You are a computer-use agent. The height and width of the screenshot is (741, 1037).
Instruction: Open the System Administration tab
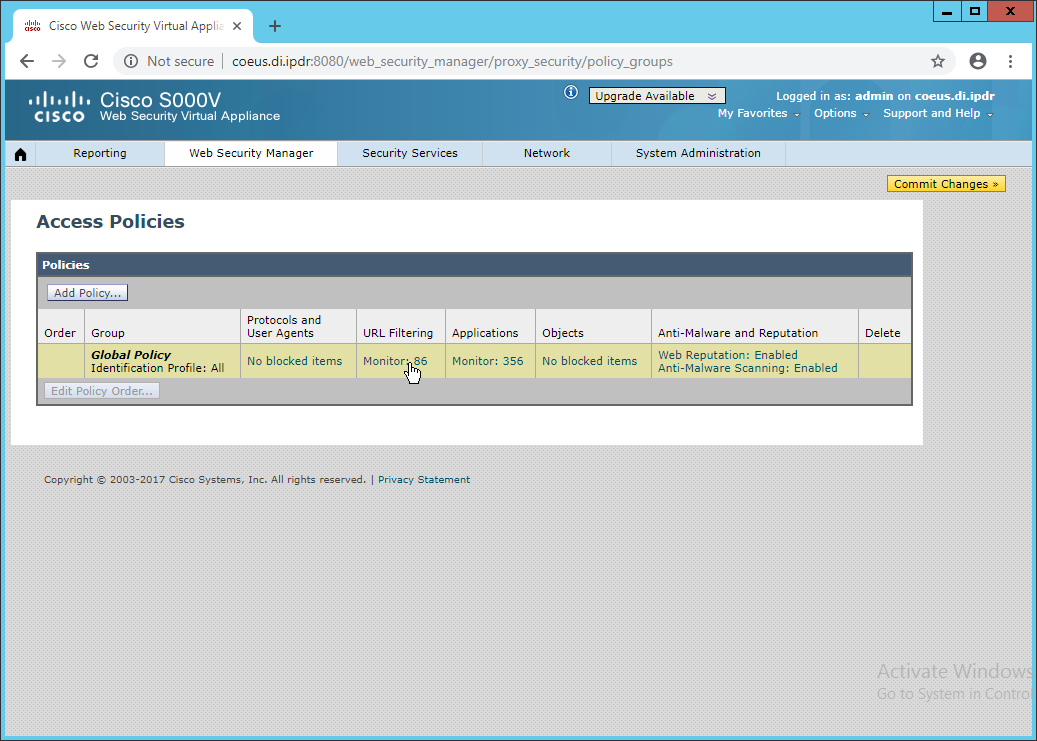pyautogui.click(x=698, y=153)
